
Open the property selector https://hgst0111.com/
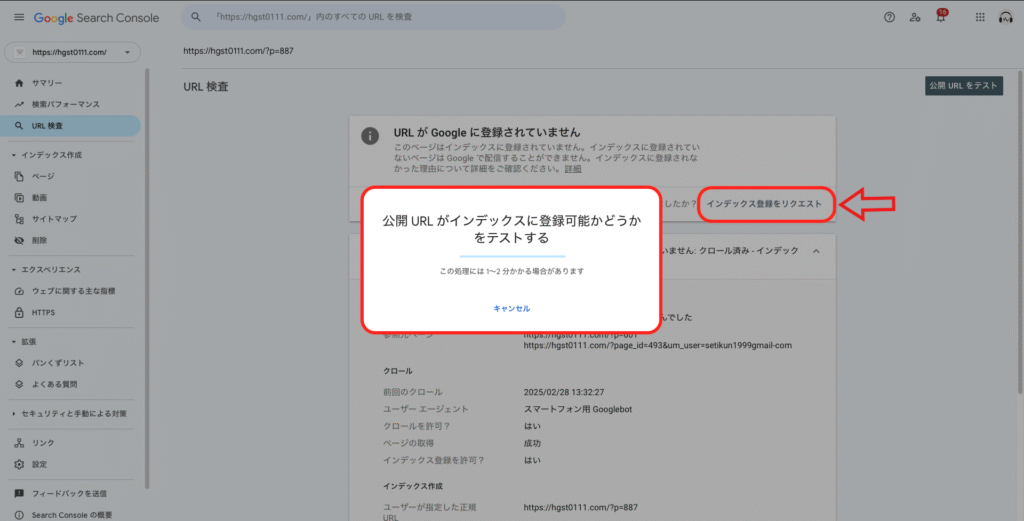pyautogui.click(x=72, y=52)
